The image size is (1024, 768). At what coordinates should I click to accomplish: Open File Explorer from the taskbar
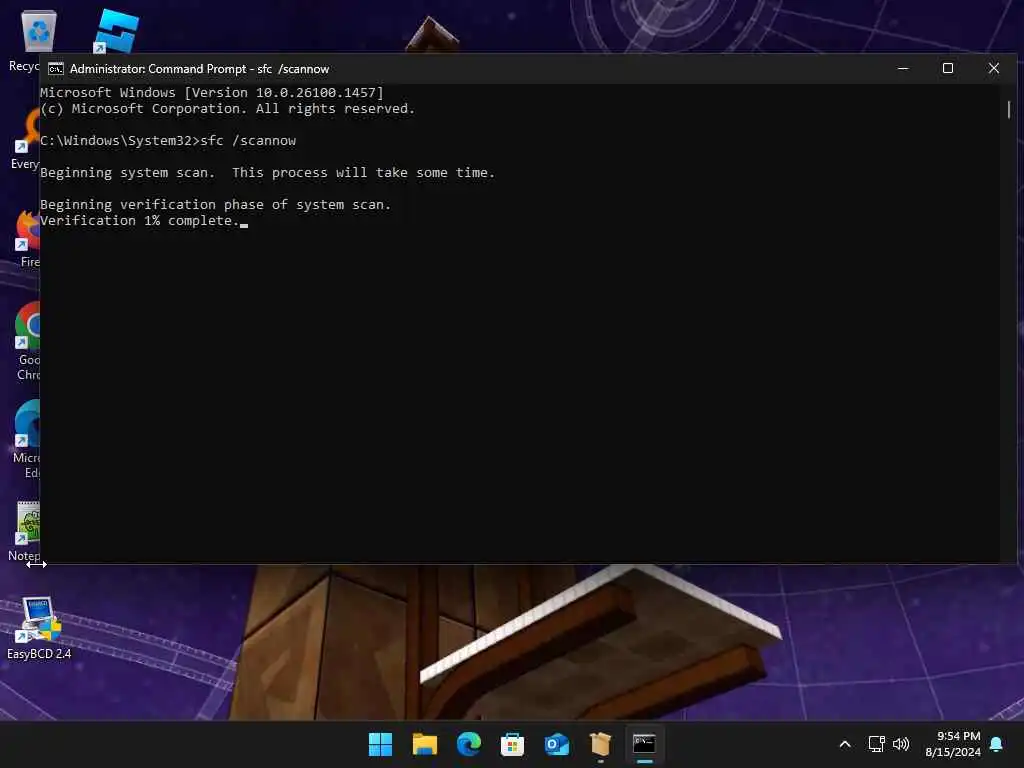point(424,744)
